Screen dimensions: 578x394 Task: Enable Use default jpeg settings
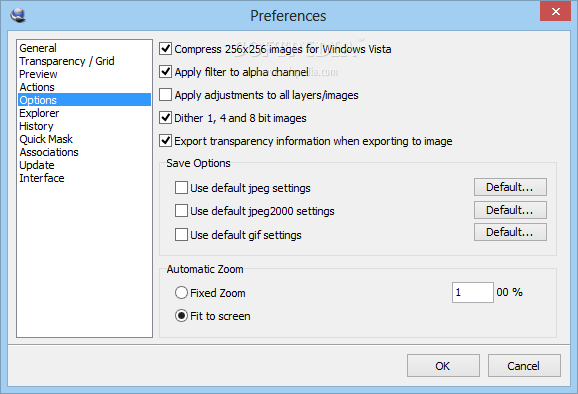(181, 187)
